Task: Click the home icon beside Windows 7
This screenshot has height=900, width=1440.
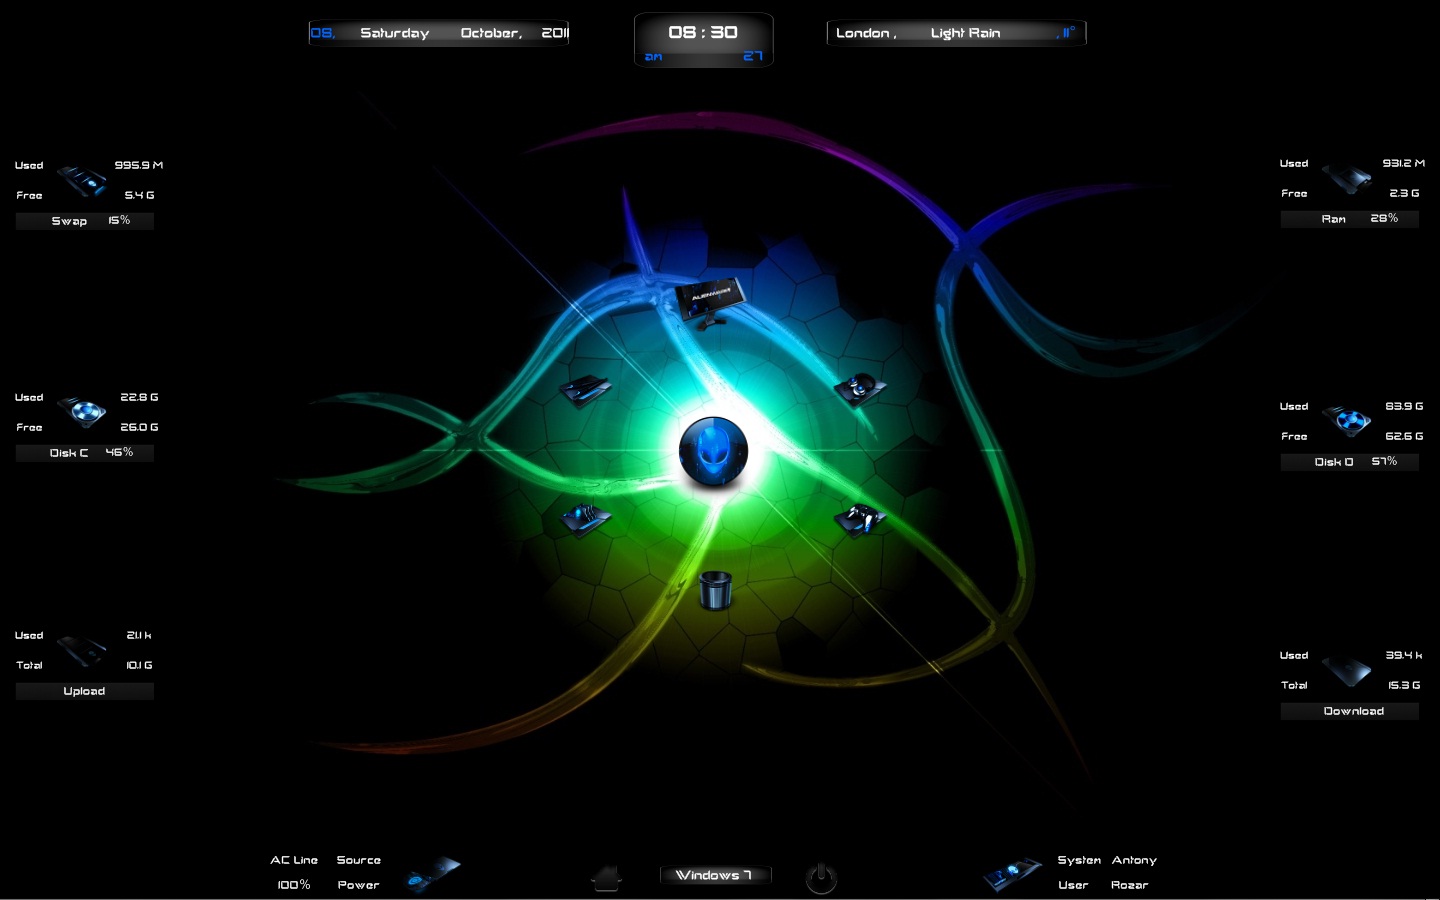Action: (x=607, y=879)
